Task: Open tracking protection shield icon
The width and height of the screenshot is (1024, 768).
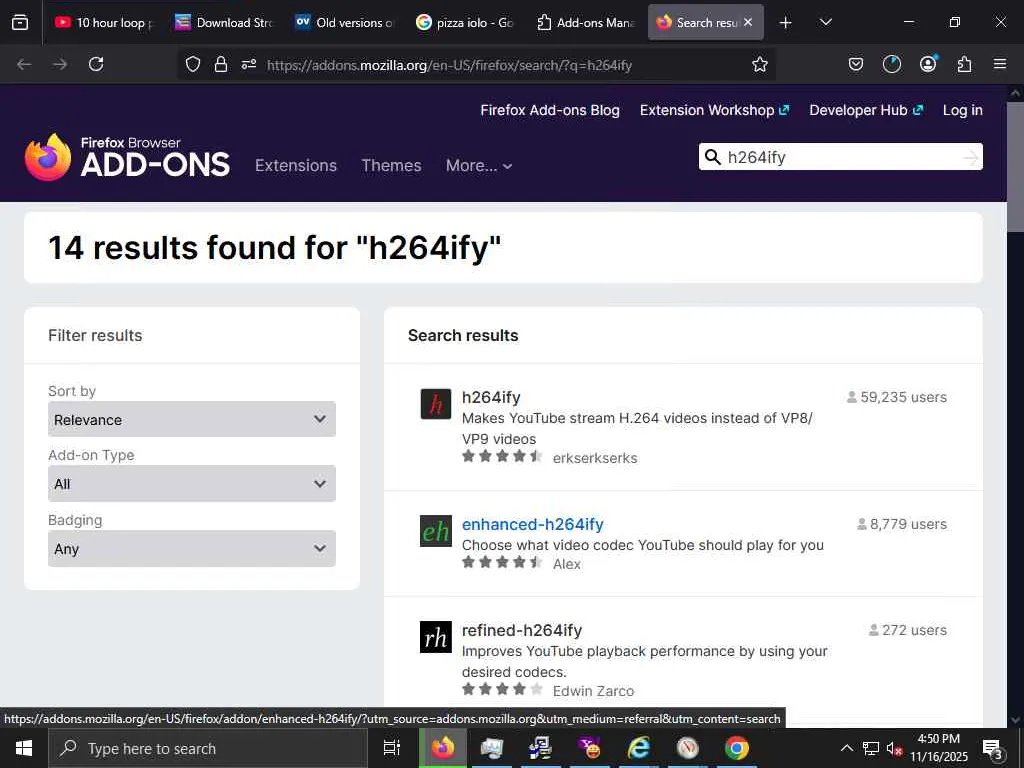Action: click(x=193, y=64)
